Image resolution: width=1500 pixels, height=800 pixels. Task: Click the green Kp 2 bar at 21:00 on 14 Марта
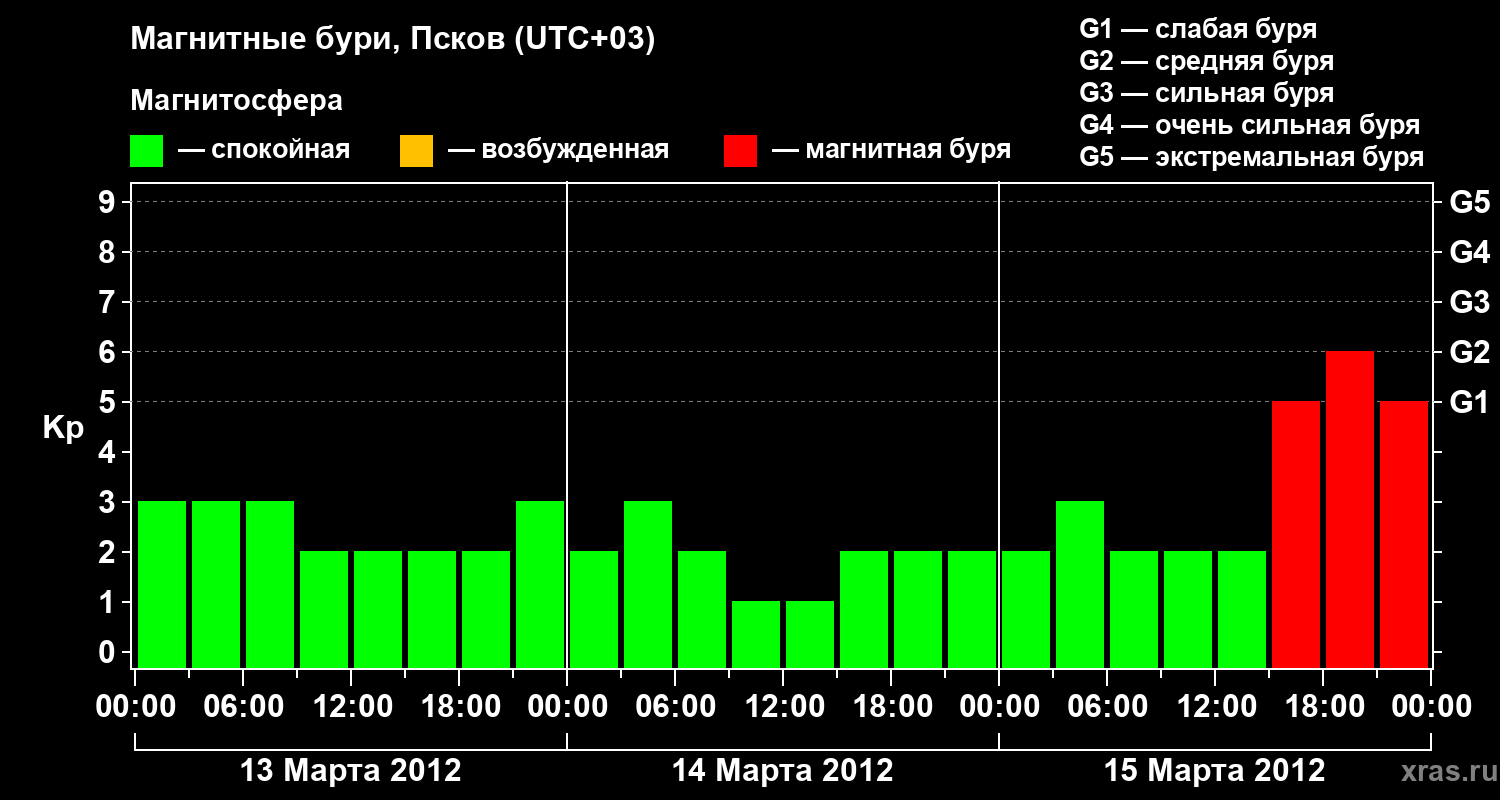(x=972, y=610)
